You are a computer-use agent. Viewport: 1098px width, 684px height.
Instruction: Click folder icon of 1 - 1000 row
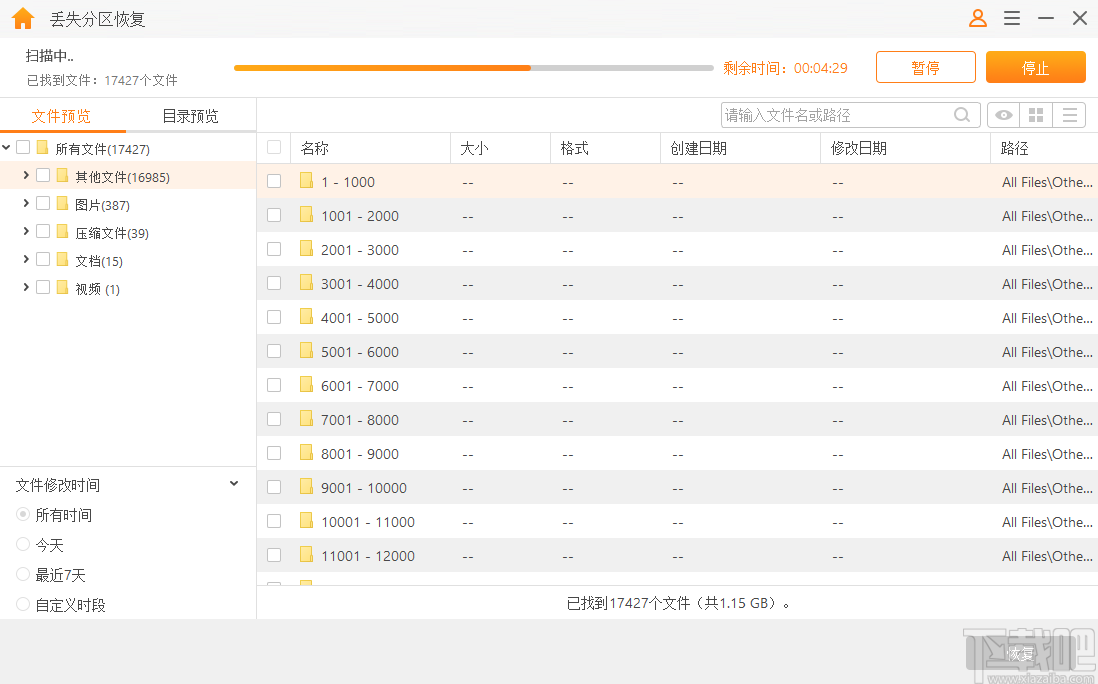click(x=307, y=181)
